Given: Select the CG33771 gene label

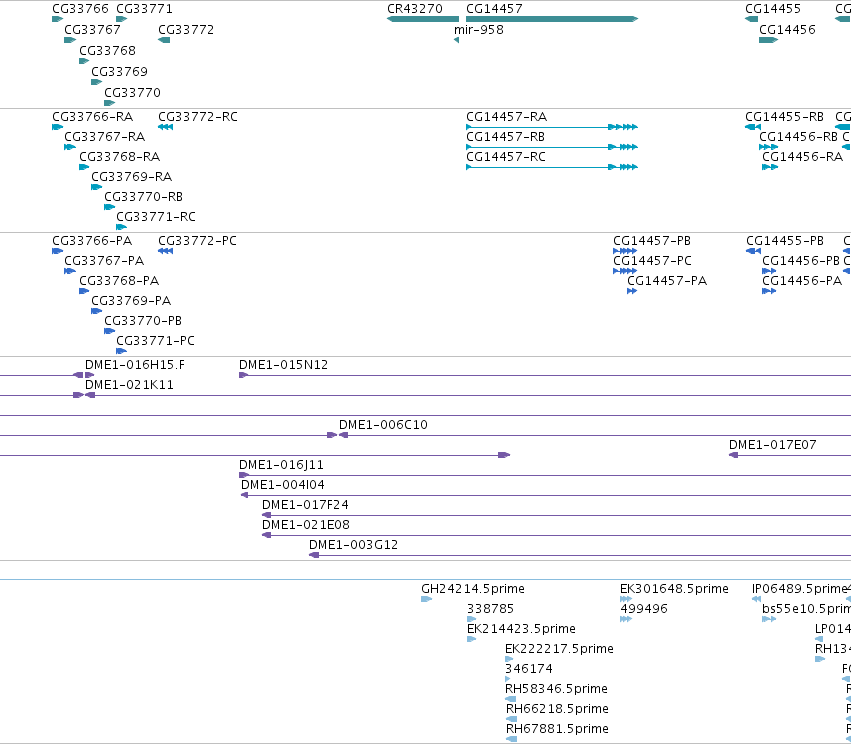Looking at the screenshot, I should pos(144,9).
